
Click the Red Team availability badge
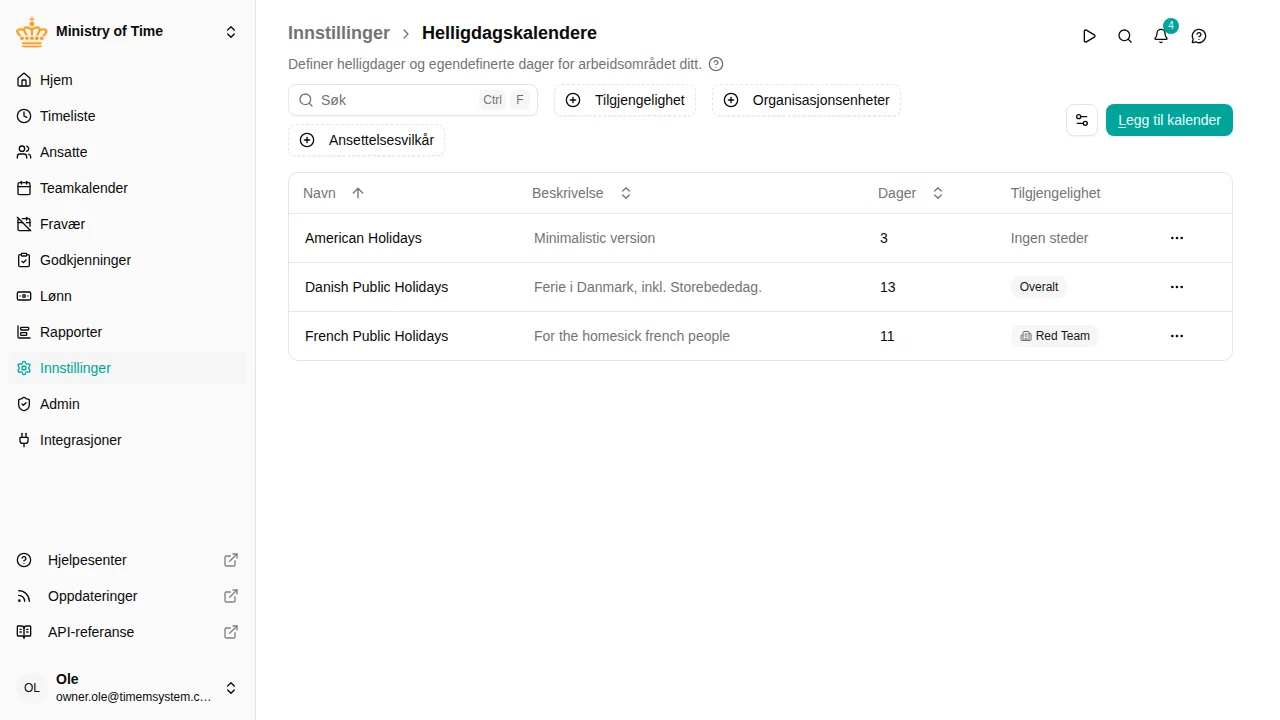[x=1055, y=336]
